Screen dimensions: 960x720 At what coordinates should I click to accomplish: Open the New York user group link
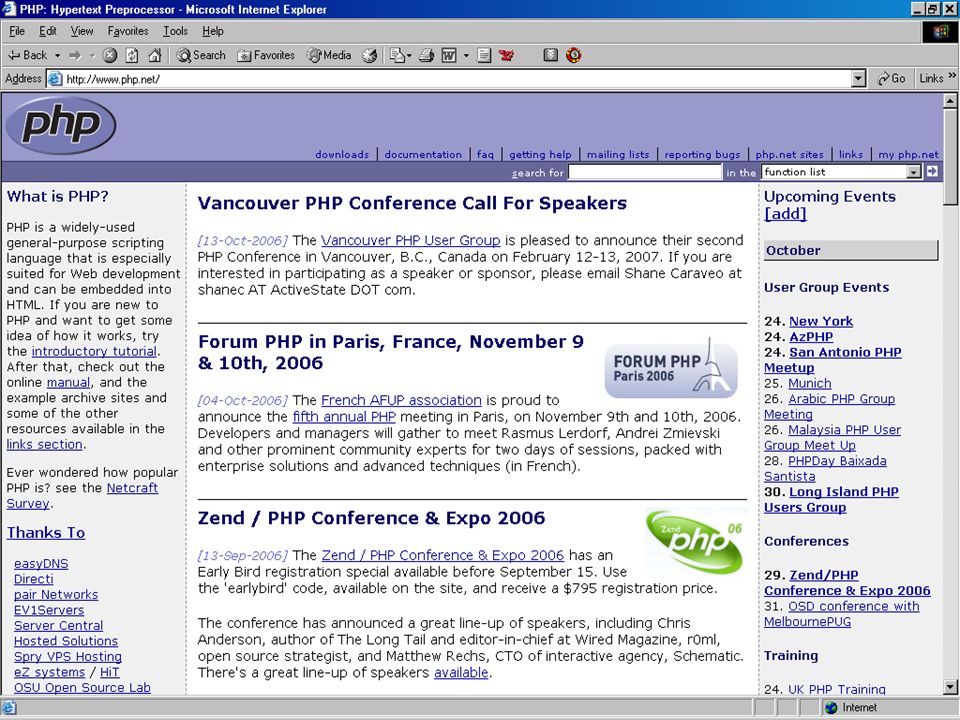pos(821,321)
